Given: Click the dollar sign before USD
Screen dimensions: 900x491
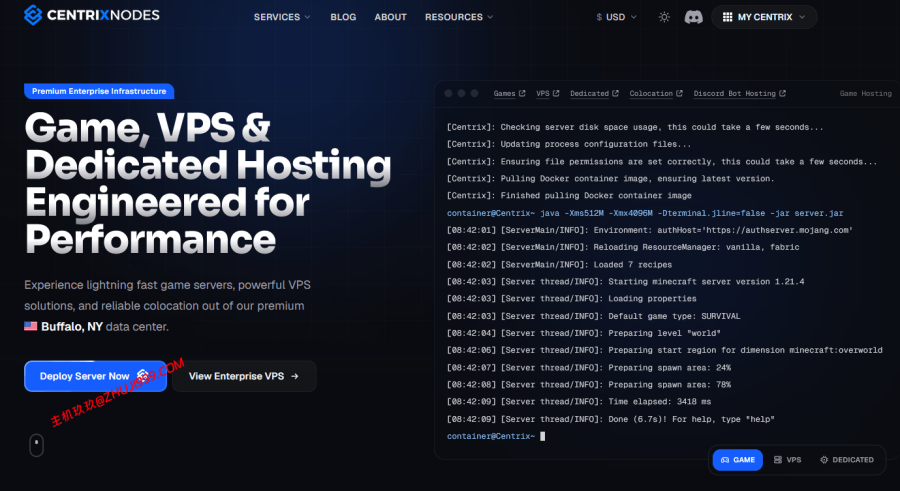Looking at the screenshot, I should (599, 17).
